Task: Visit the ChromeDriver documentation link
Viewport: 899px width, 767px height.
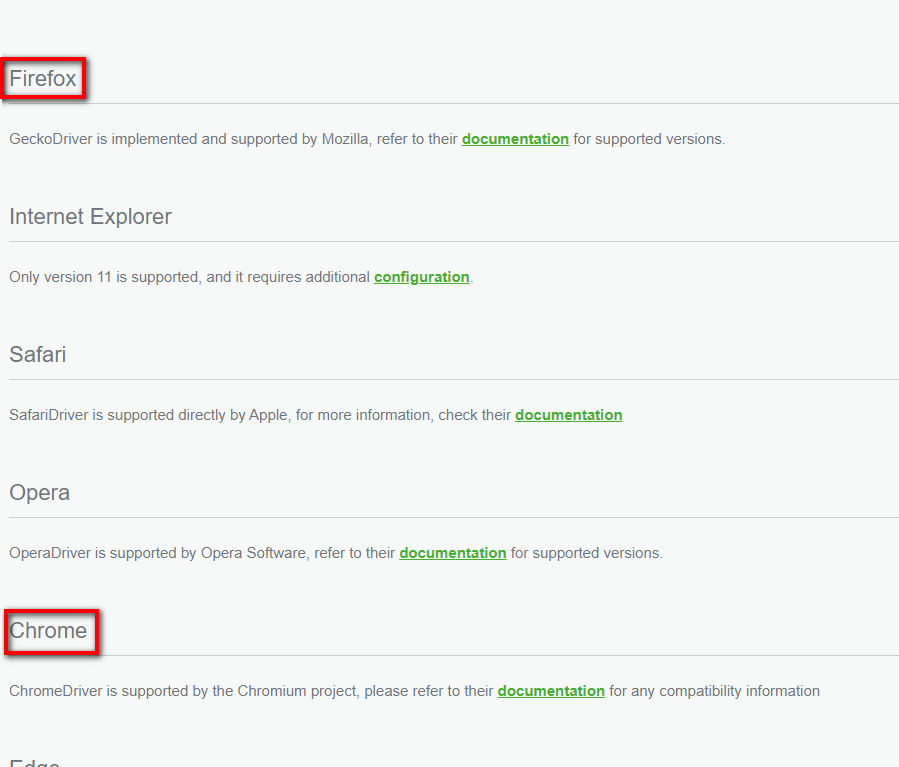Action: 551,691
